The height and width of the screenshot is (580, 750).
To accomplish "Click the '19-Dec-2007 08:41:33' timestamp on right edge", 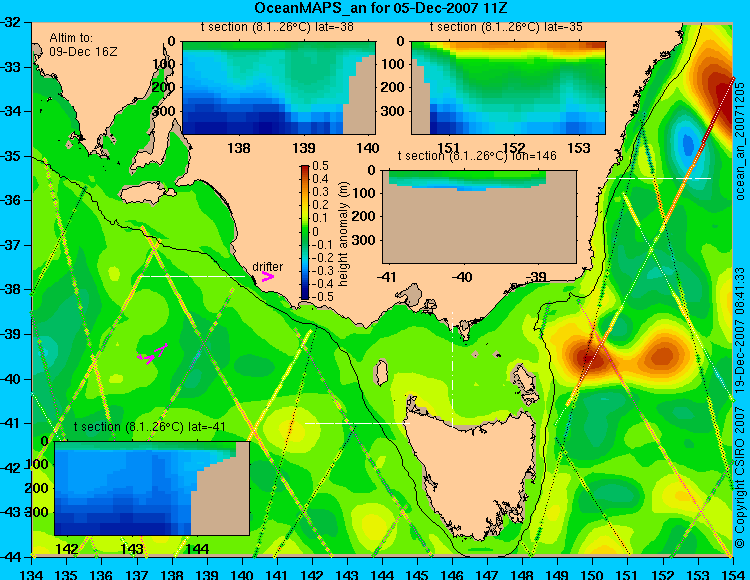I will coord(739,330).
